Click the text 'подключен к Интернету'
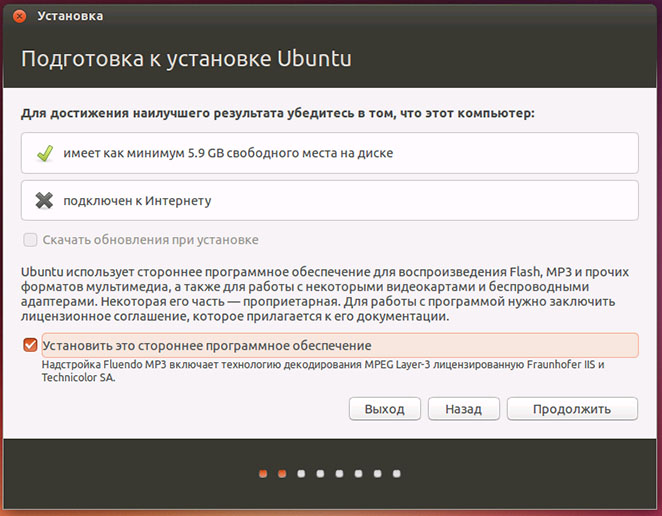 (x=137, y=201)
